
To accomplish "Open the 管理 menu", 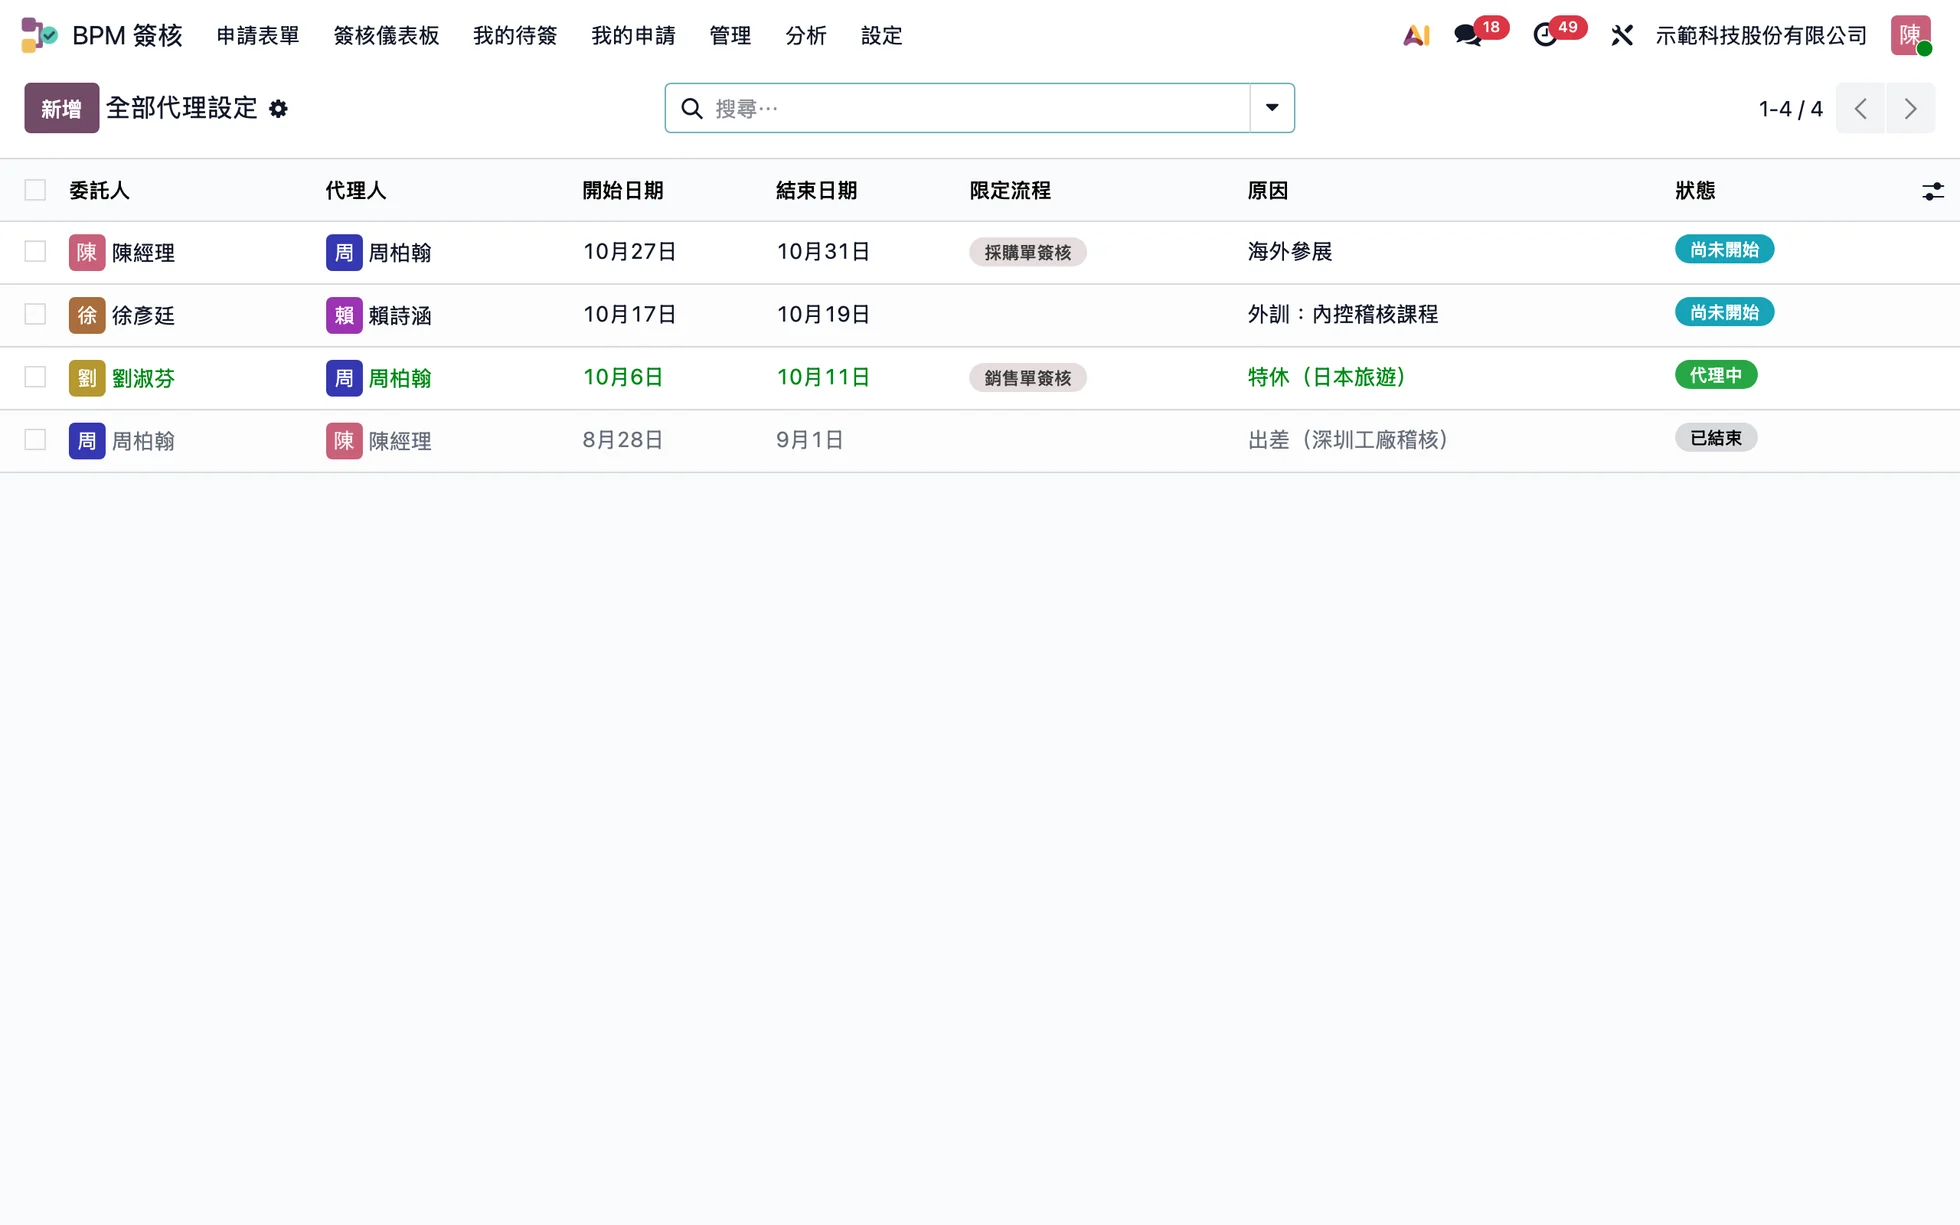I will tap(730, 35).
